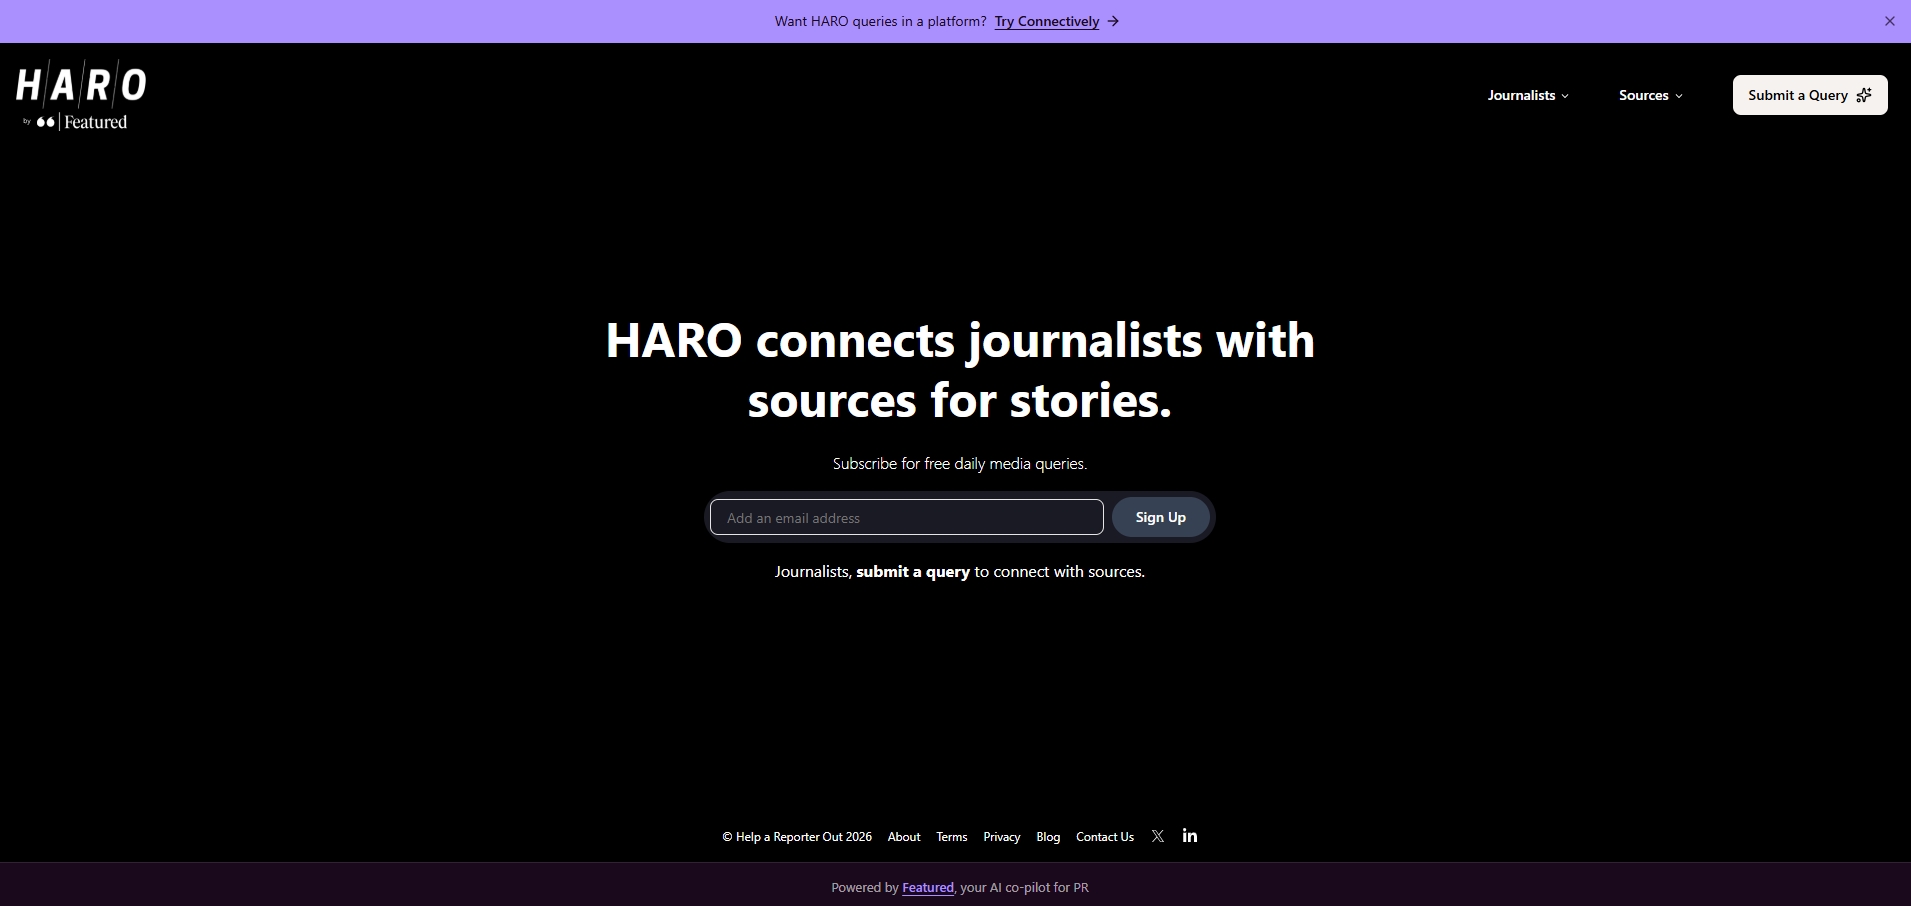Image resolution: width=1911 pixels, height=906 pixels.
Task: Follow the submit a query link
Action: pos(913,572)
